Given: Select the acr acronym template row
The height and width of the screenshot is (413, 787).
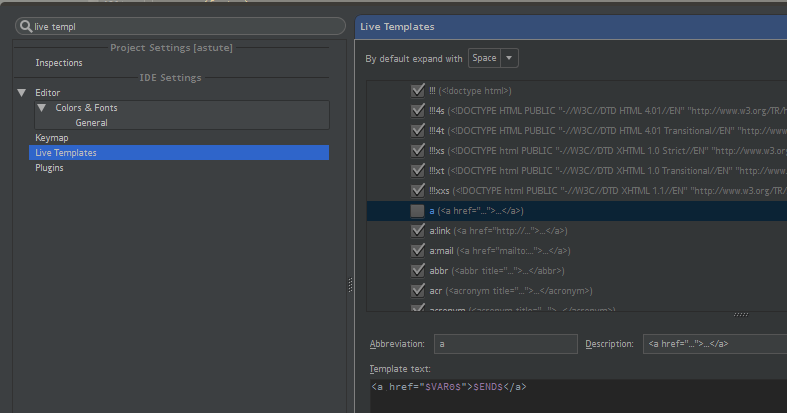Looking at the screenshot, I should pyautogui.click(x=520, y=291).
